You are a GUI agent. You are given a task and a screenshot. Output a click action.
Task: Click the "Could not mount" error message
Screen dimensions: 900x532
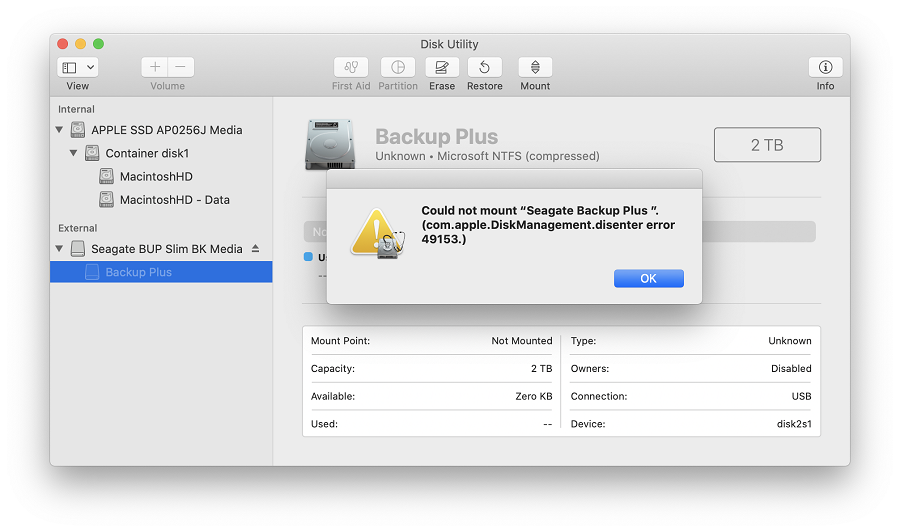coord(548,225)
